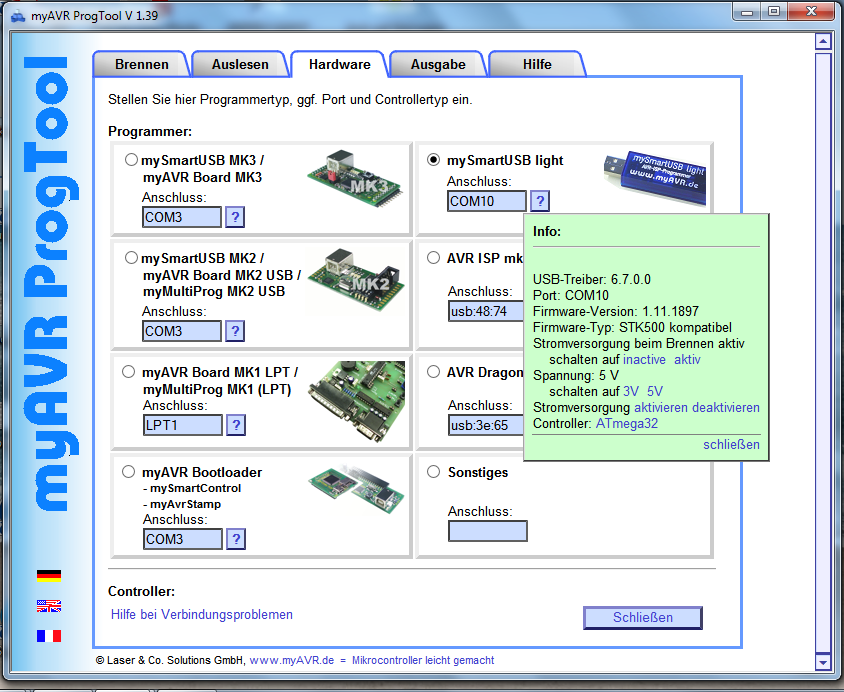
Task: Switch to the Brennen tab
Action: 142,65
